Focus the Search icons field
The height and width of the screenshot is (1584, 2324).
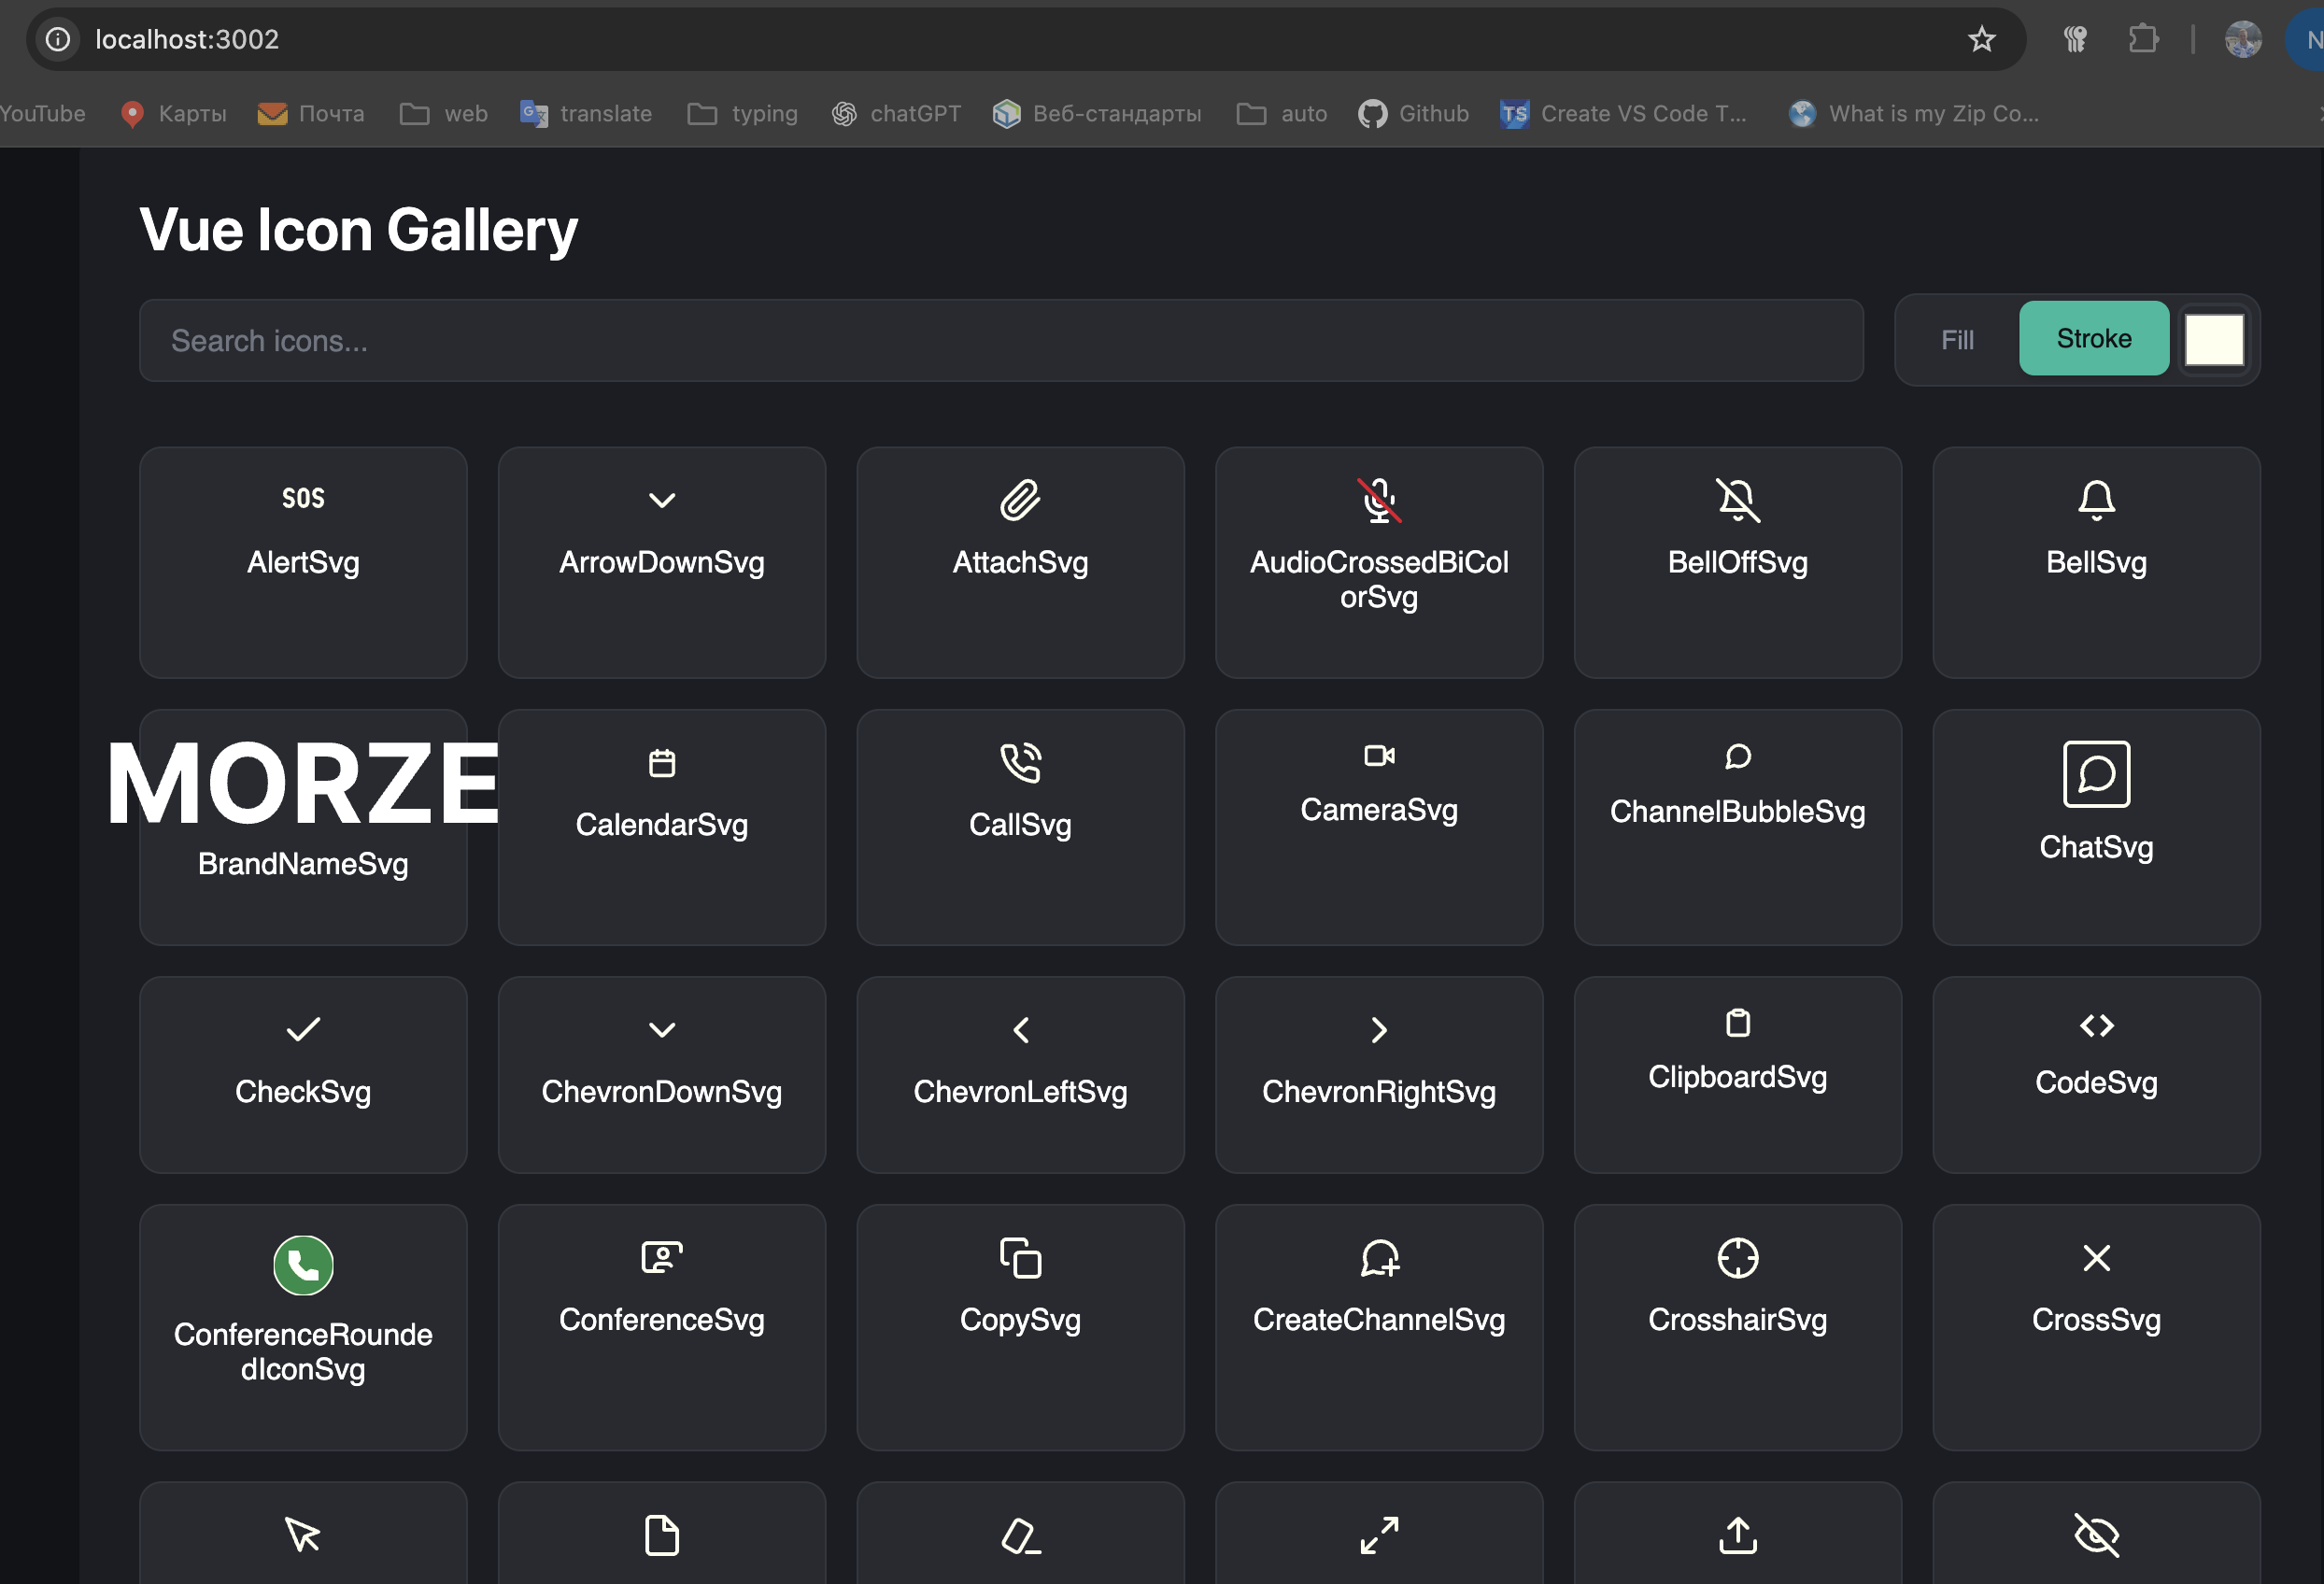[1000, 340]
